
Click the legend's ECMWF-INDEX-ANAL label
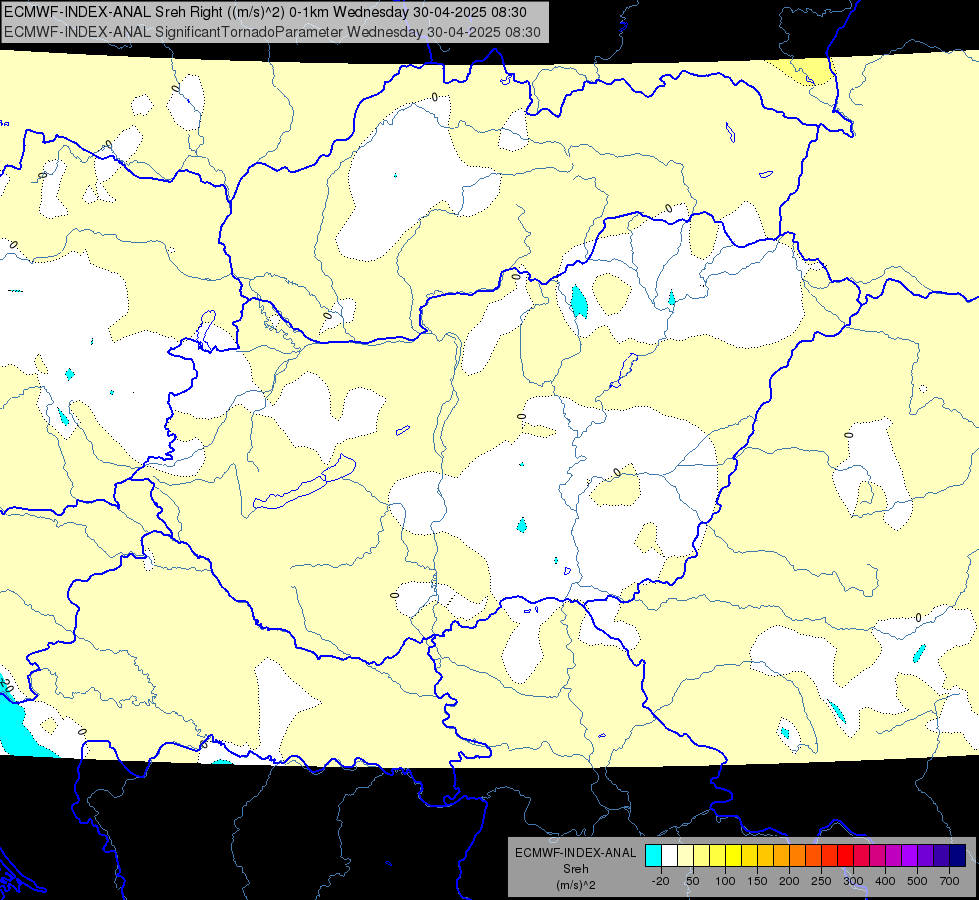(576, 853)
